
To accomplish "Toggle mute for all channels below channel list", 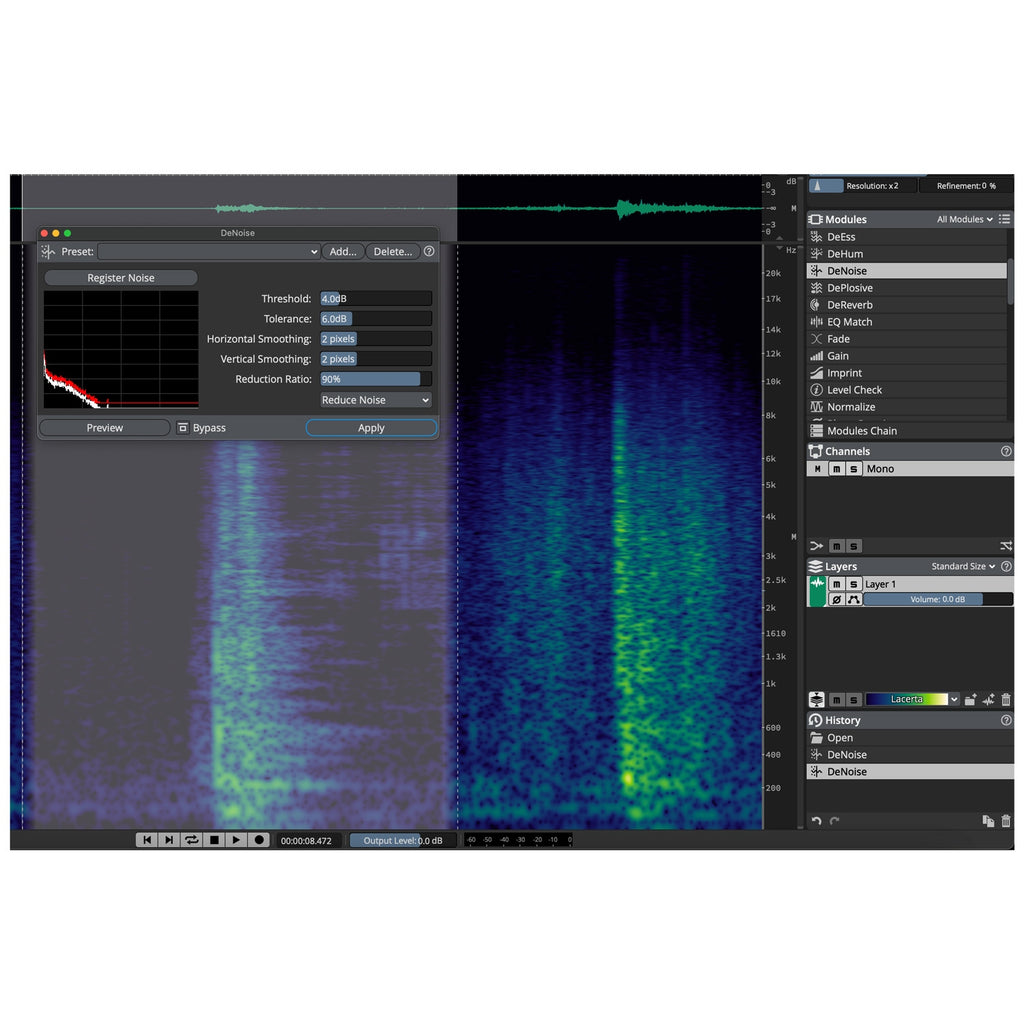I will (x=837, y=546).
